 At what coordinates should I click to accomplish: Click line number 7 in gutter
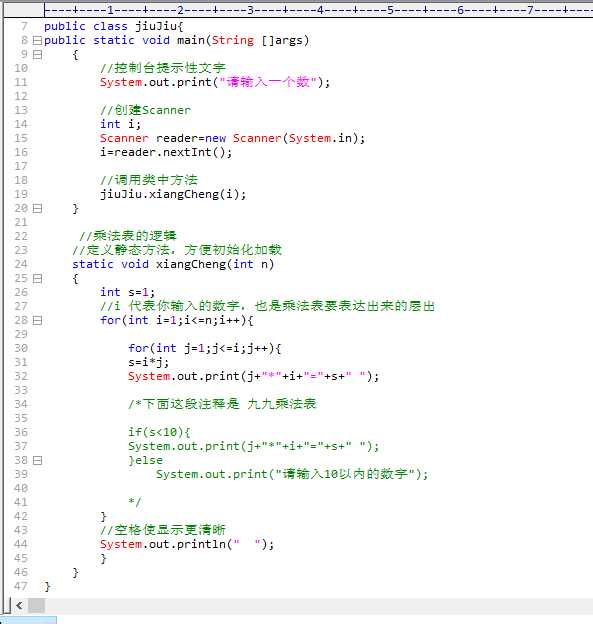tap(24, 26)
